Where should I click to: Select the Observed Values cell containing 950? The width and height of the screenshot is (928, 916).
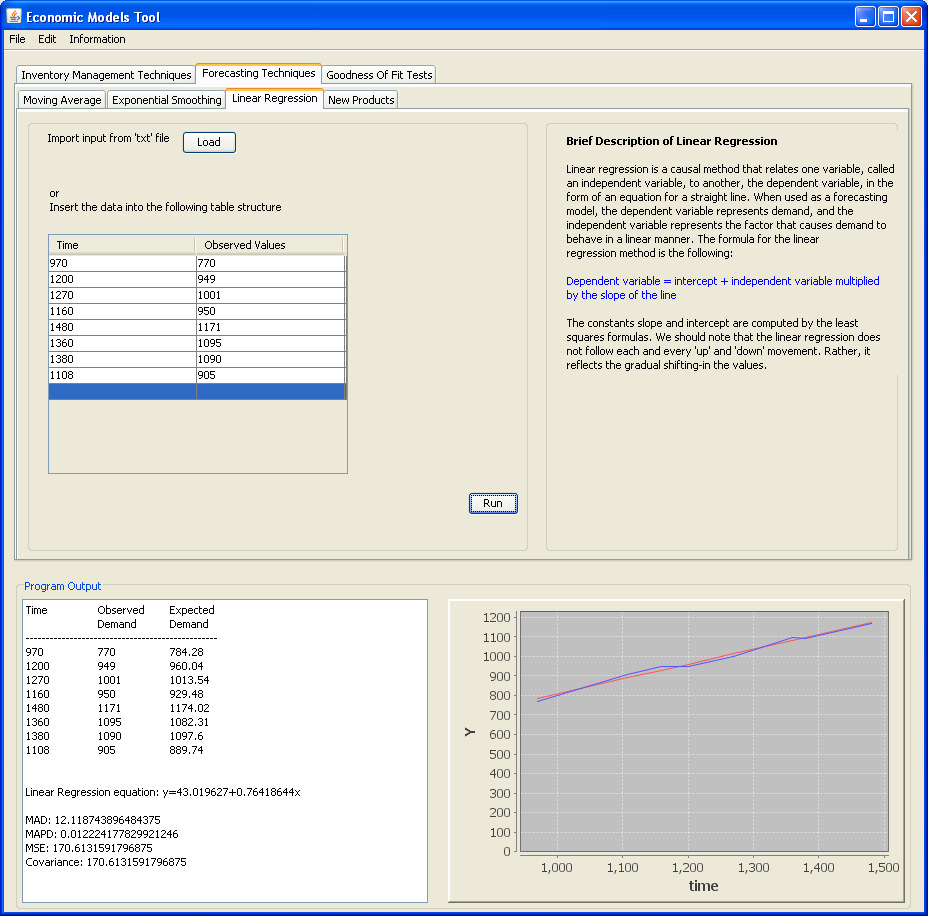(270, 311)
